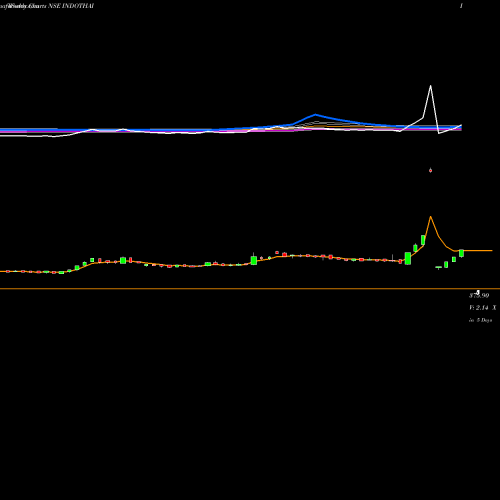The width and height of the screenshot is (500, 500).
Task: Click the '2.14 X' value text
Action: 486,308
